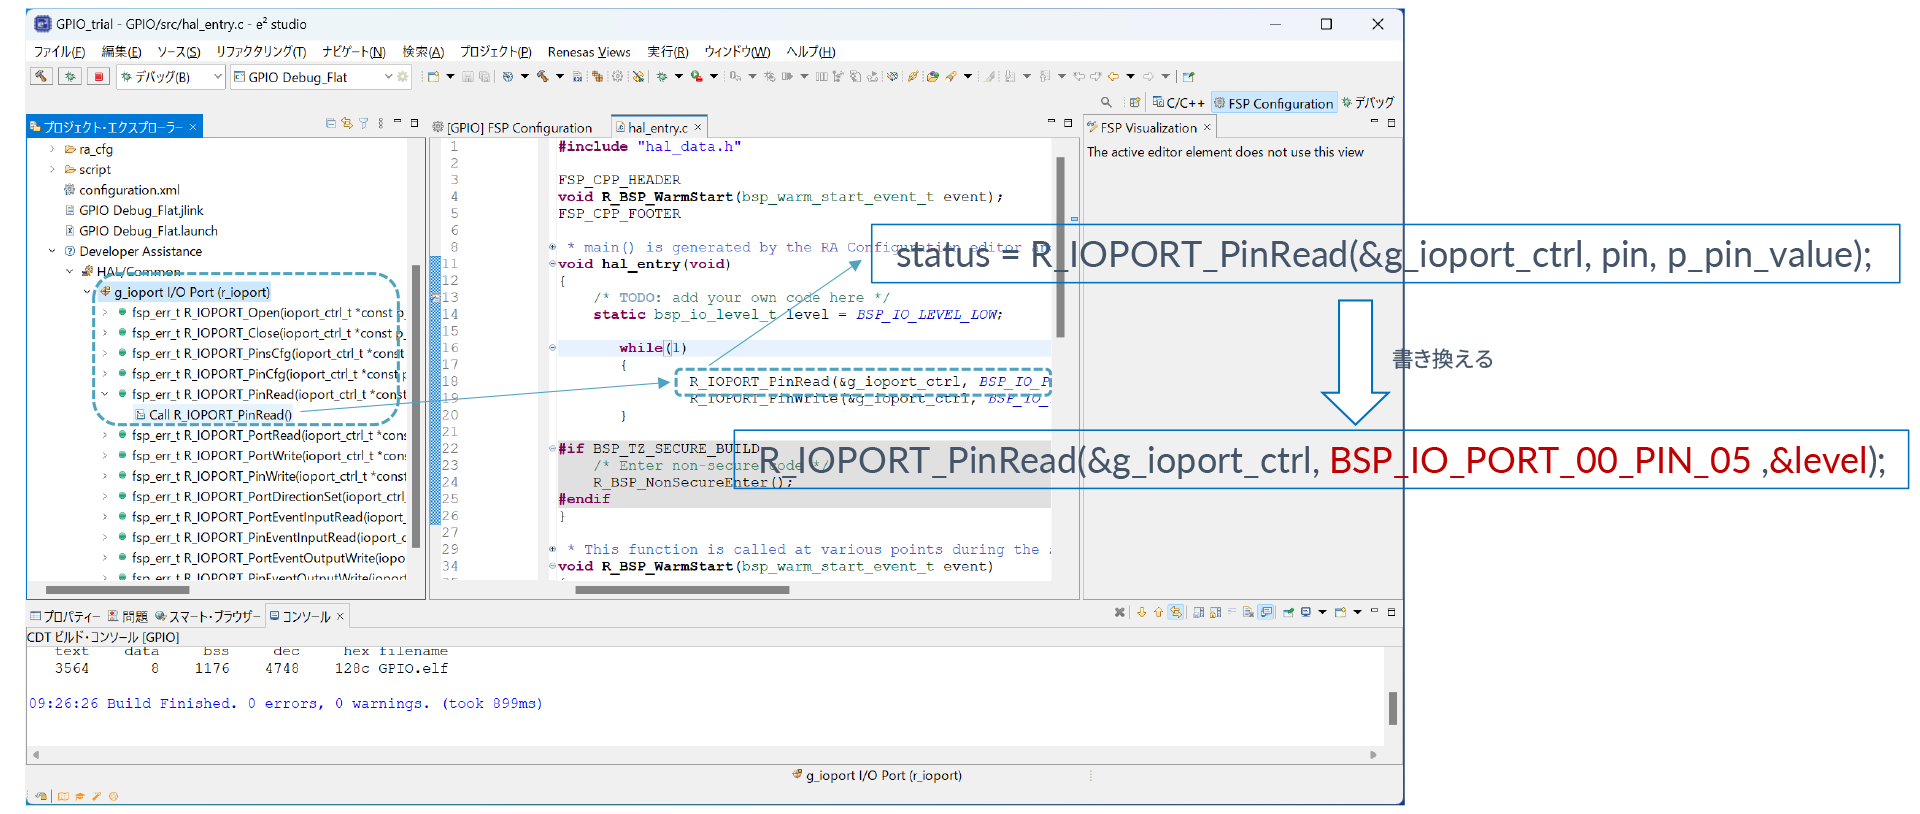Screen dimensions: 1920x814
Task: Click the hammer Build button
Action: 41,76
